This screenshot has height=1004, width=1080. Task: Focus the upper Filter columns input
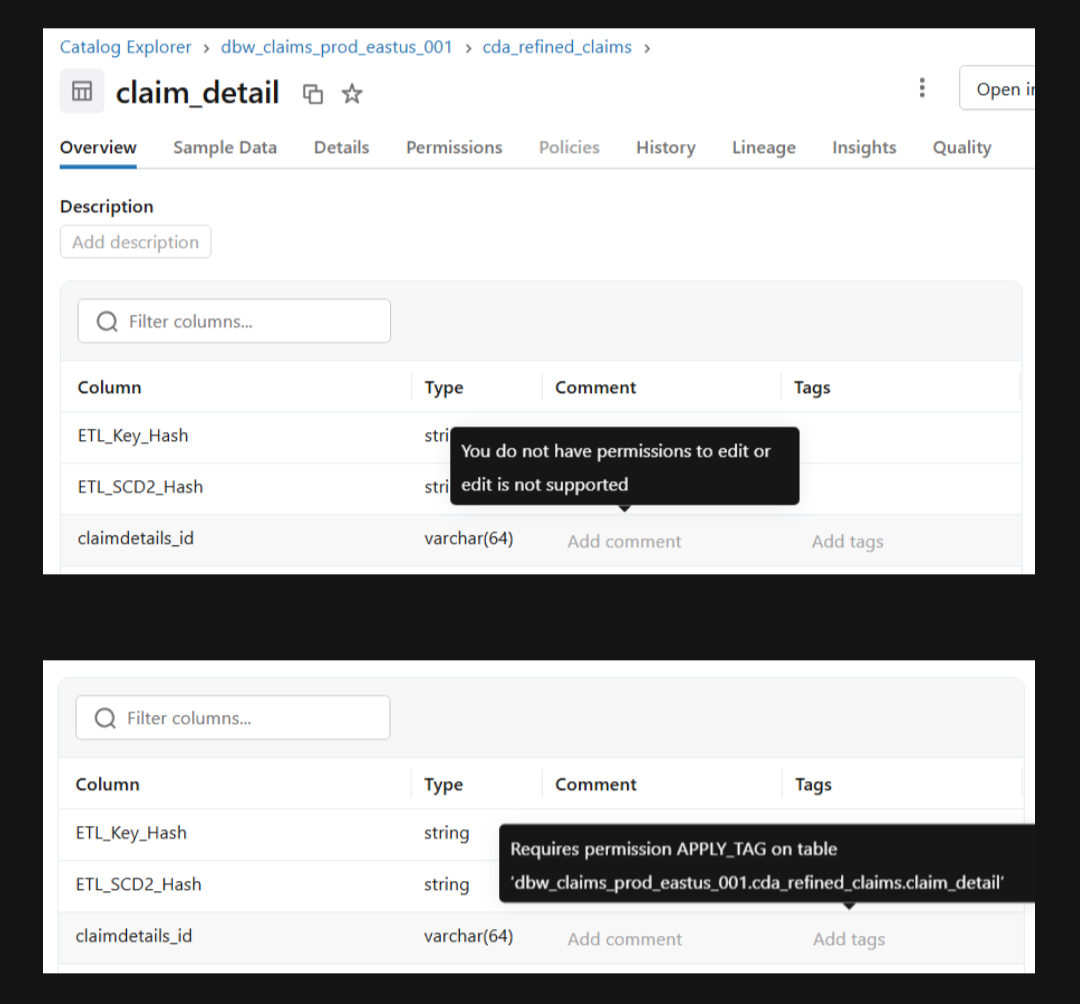click(x=234, y=321)
